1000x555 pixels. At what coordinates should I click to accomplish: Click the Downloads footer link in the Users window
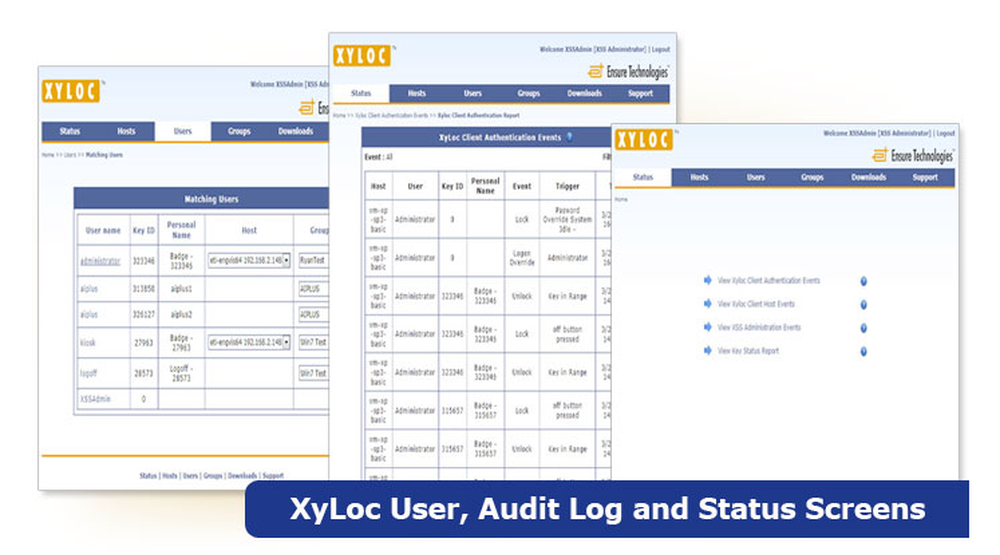[x=242, y=475]
